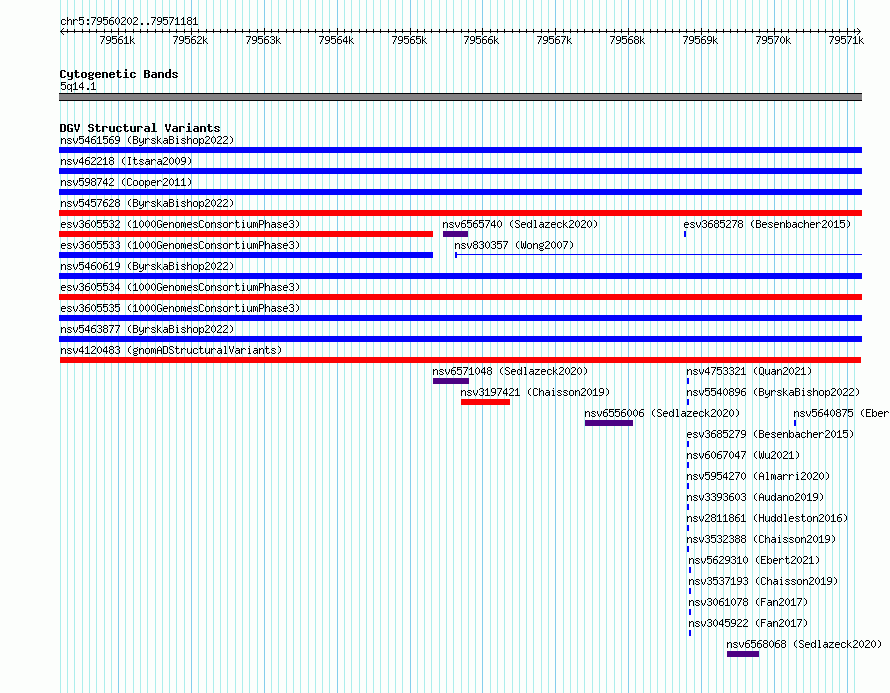The height and width of the screenshot is (693, 890).
Task: Select nsv6556006 (Sedlazeck2020) label
Action: tap(662, 413)
